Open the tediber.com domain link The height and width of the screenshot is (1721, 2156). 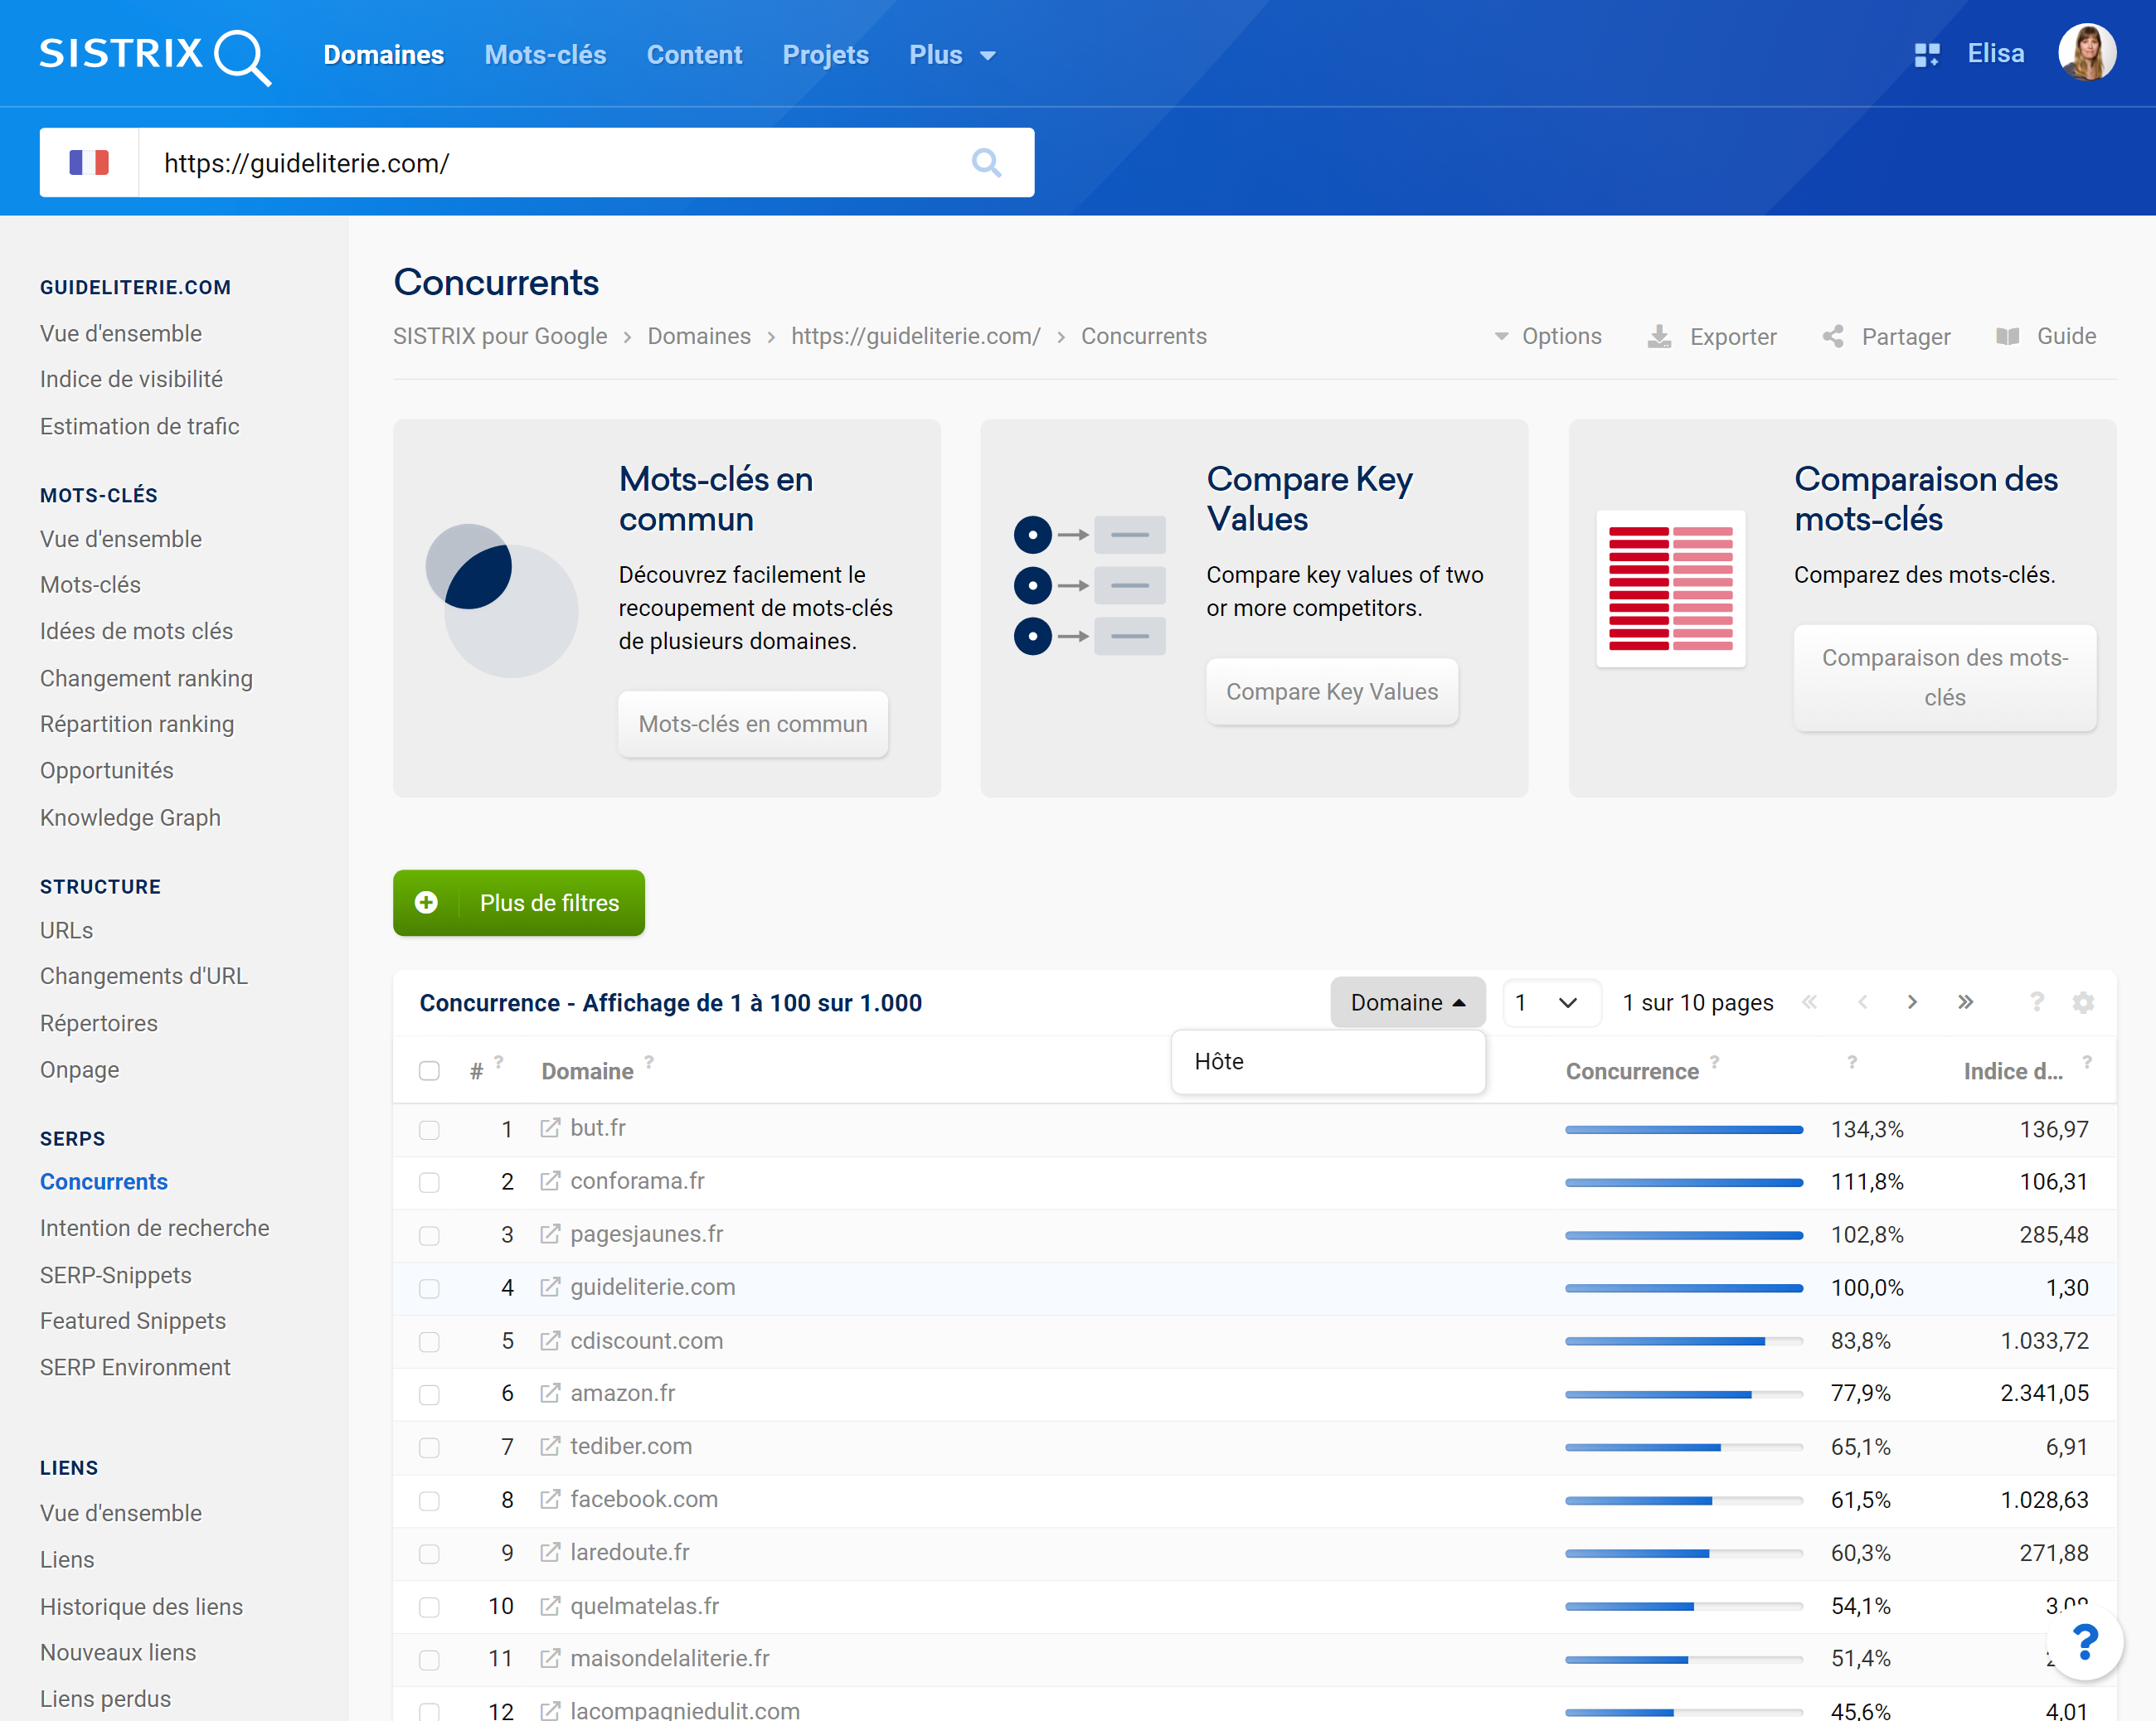pyautogui.click(x=631, y=1446)
